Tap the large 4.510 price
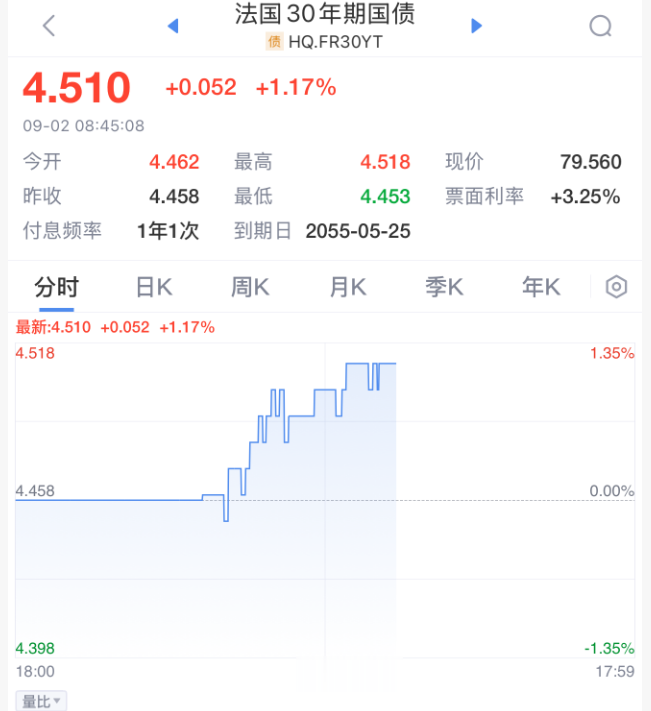 coord(77,88)
